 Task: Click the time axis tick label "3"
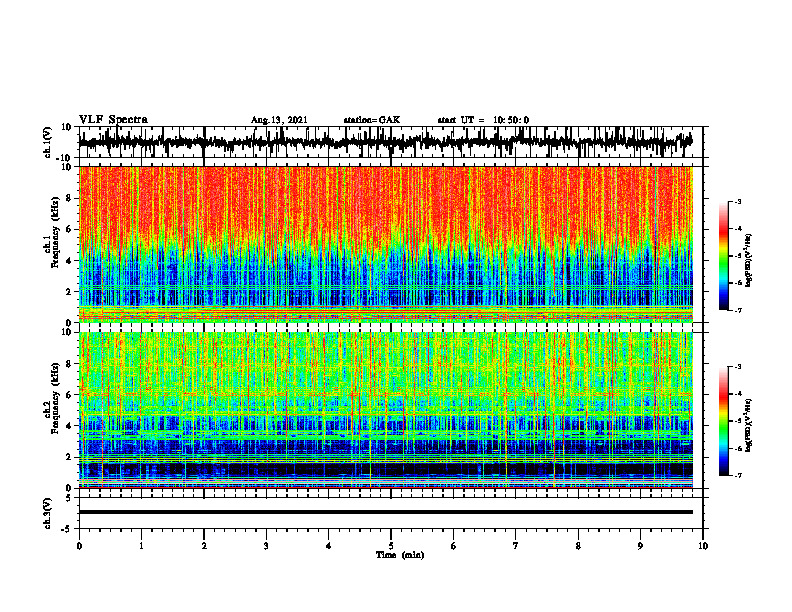[x=266, y=546]
